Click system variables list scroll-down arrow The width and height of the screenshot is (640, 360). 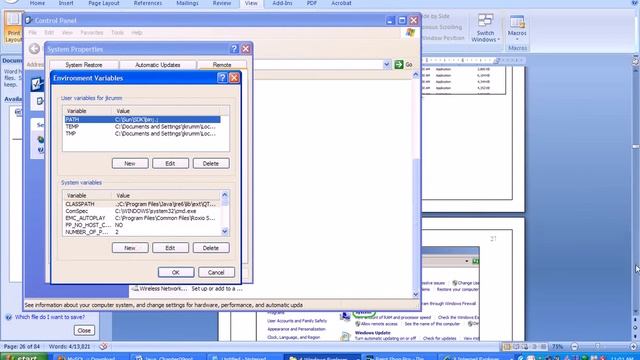pos(224,231)
